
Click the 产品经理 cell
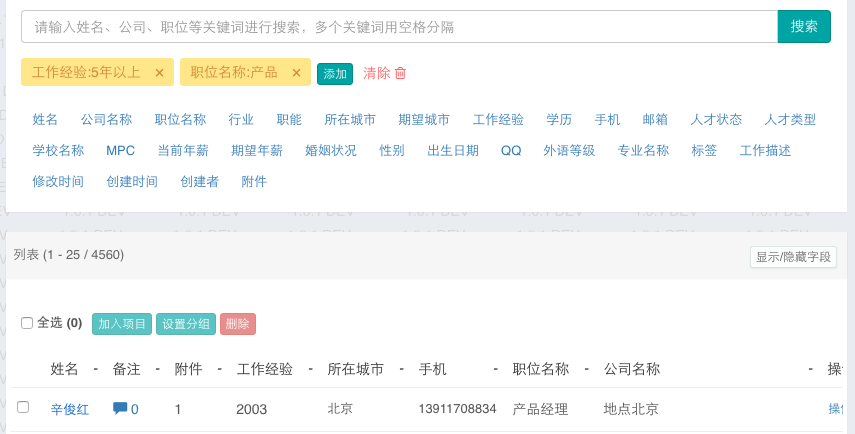tap(540, 409)
